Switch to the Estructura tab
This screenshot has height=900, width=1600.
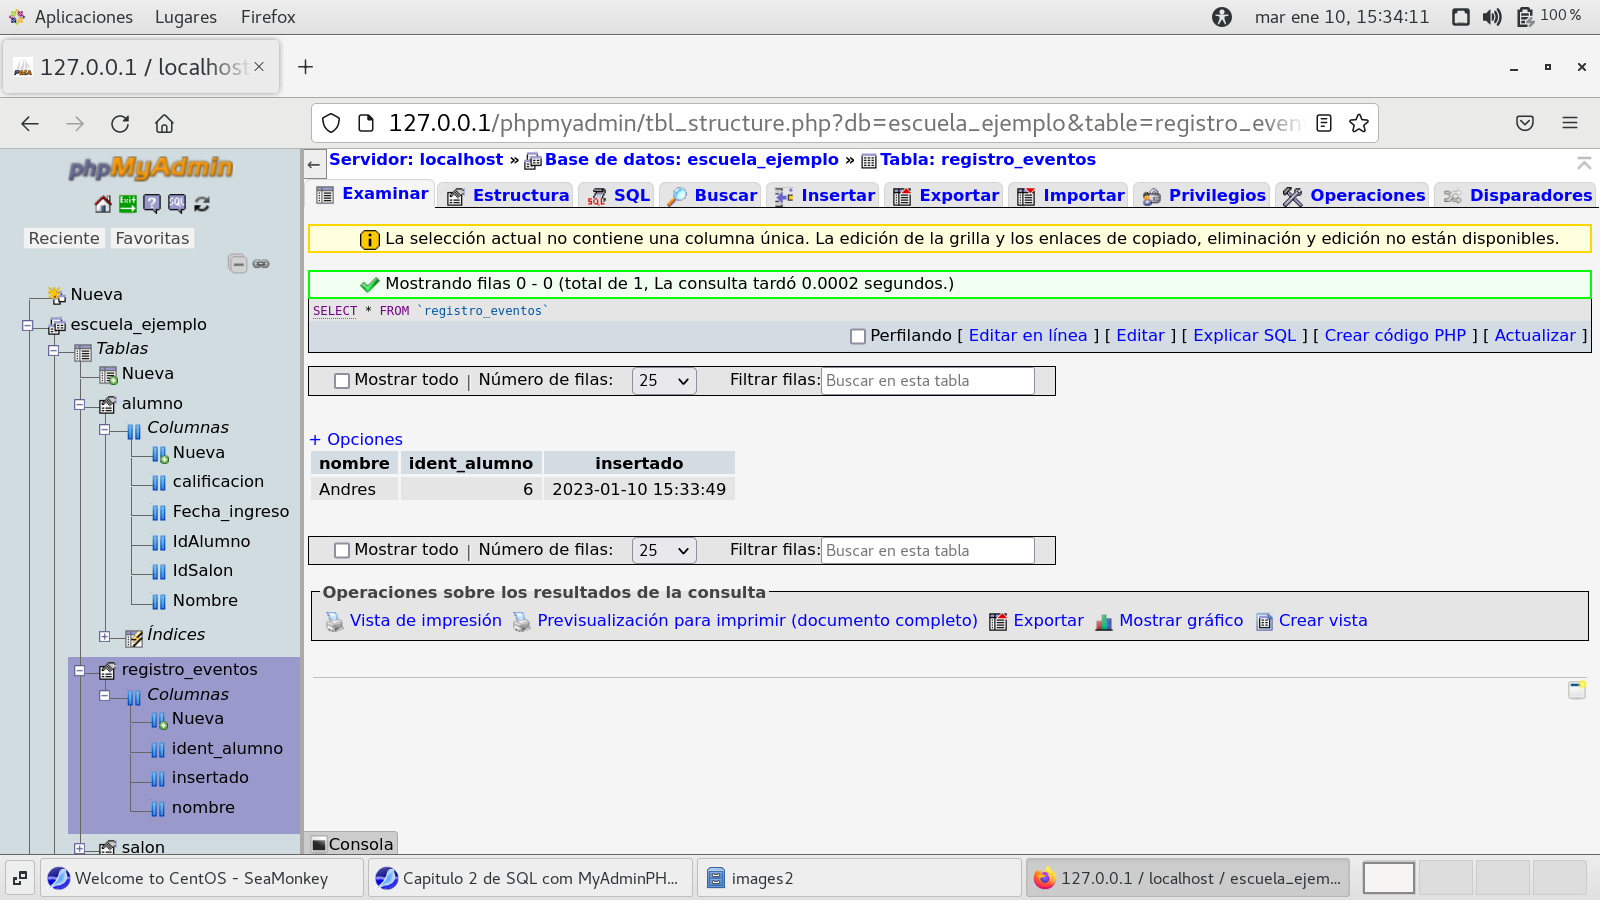519,196
